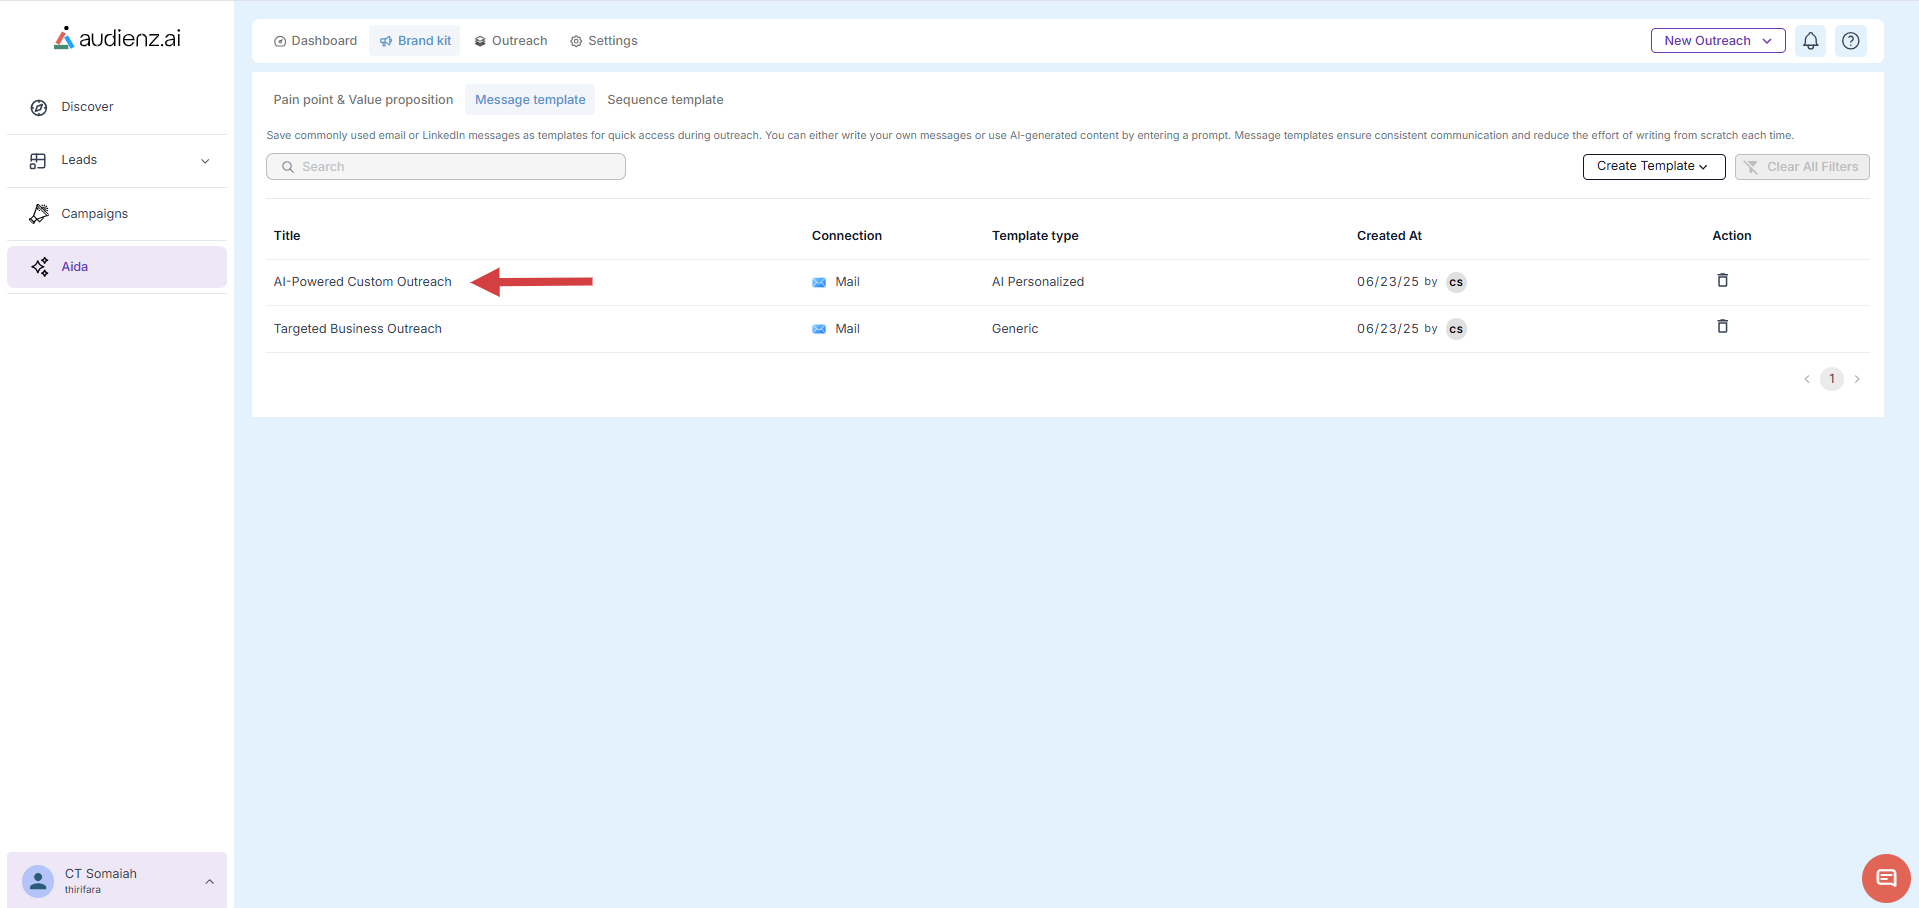Image resolution: width=1919 pixels, height=908 pixels.
Task: Click the AI Personalized template type cell
Action: (x=1038, y=282)
